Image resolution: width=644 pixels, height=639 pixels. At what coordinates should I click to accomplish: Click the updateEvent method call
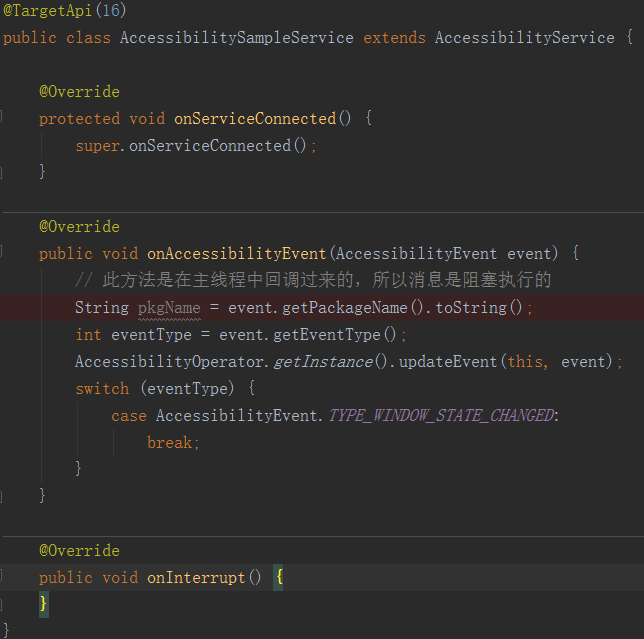448,362
